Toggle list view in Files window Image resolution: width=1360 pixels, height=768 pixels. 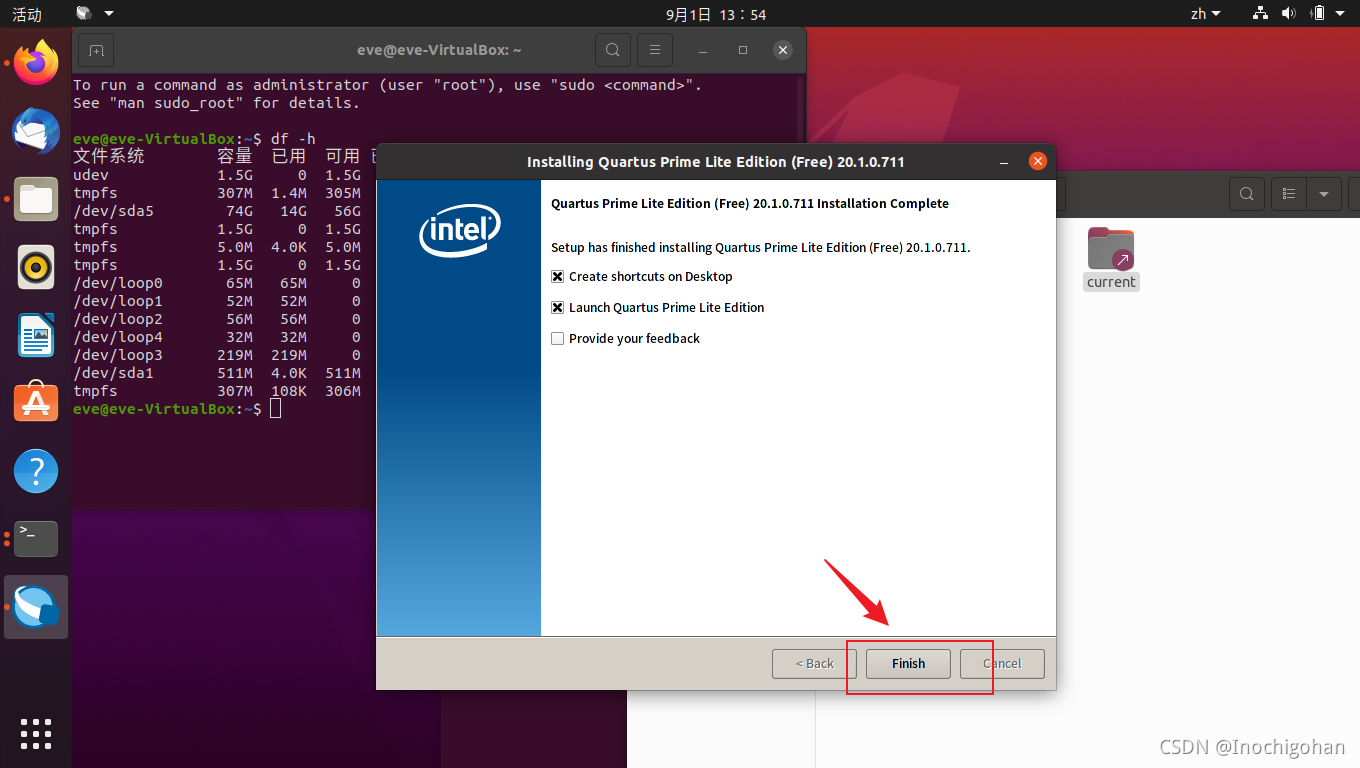tap(1289, 194)
